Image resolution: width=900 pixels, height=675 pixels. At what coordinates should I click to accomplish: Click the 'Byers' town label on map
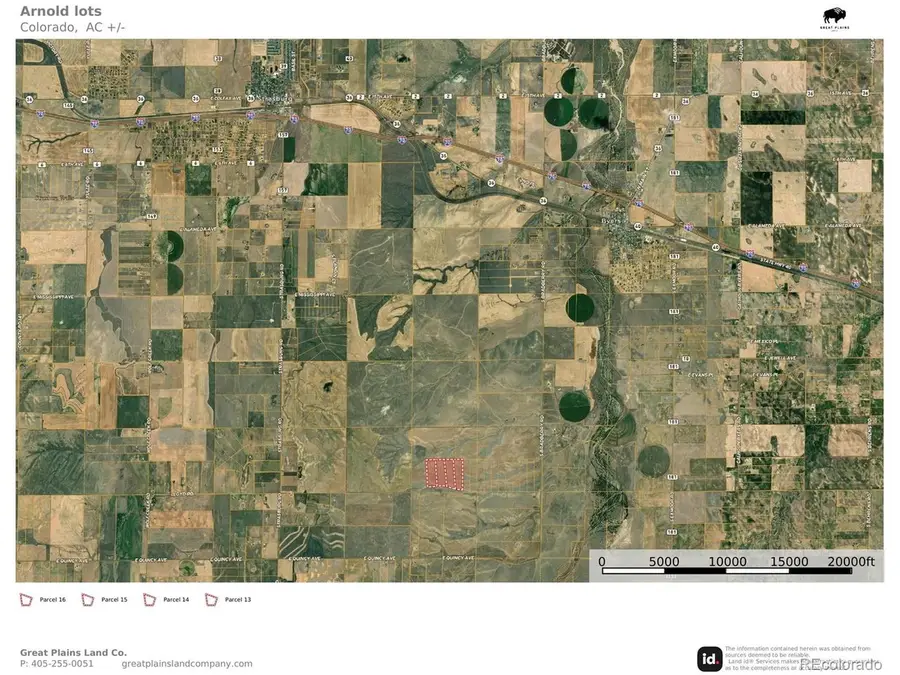pos(610,221)
